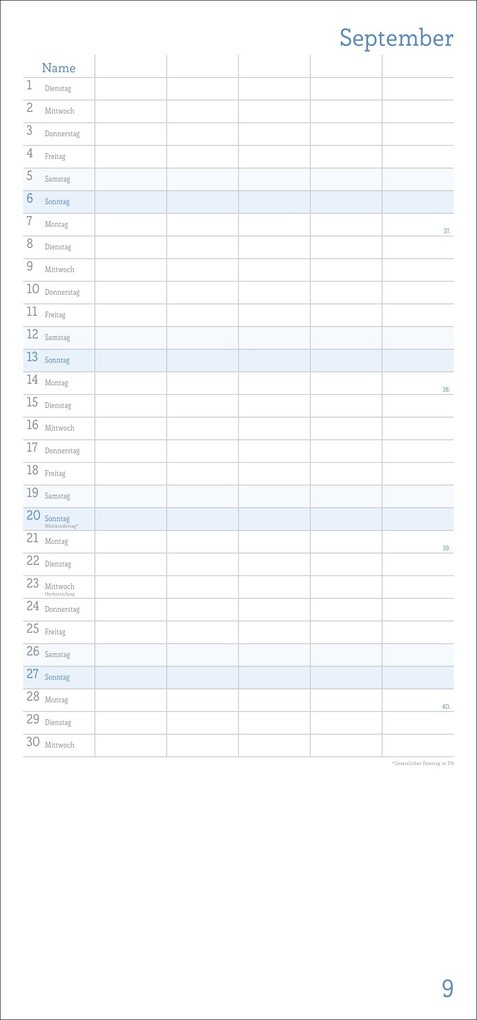Select the Name column header
477x1020 pixels.
[59, 68]
